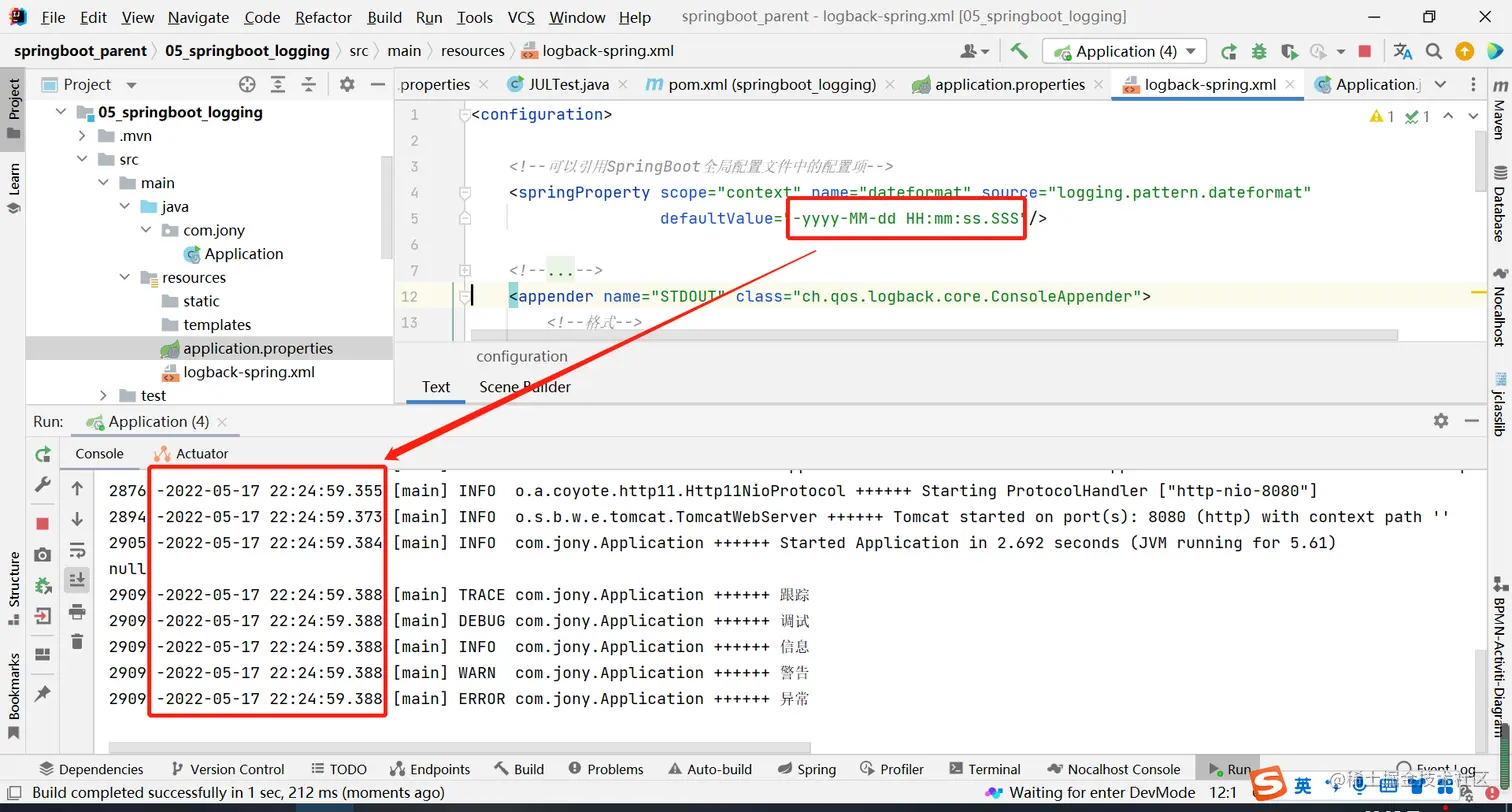Open the user account dropdown in toolbar
The image size is (1512, 812).
974,51
